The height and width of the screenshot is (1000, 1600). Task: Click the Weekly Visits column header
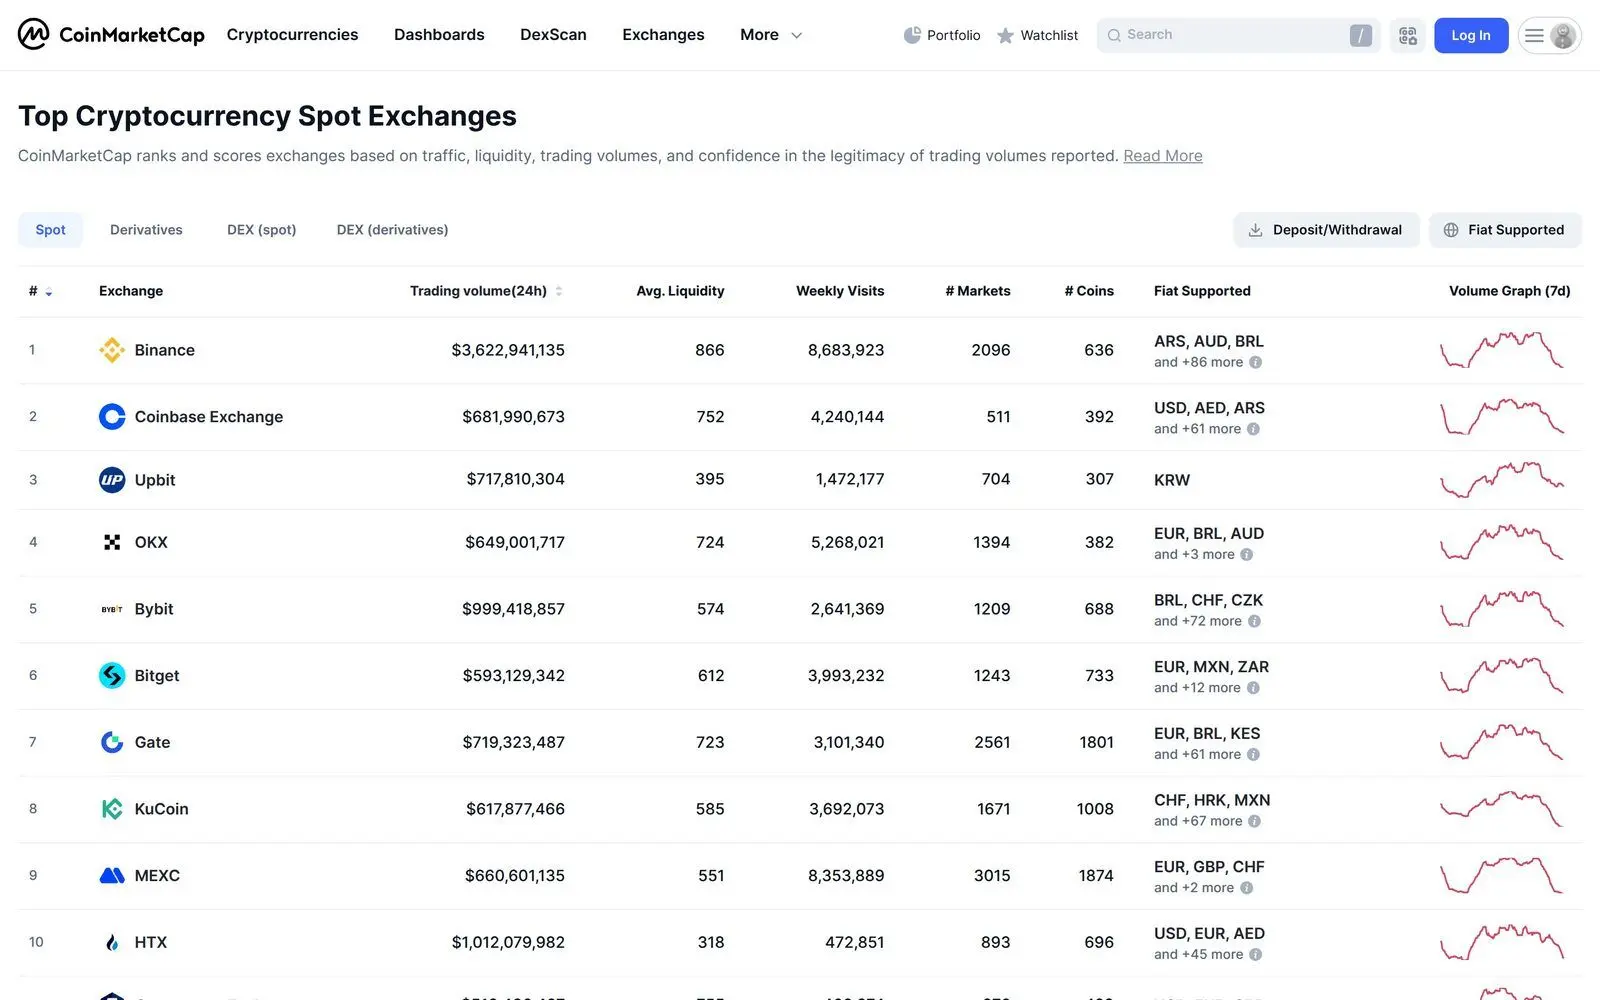pyautogui.click(x=840, y=291)
